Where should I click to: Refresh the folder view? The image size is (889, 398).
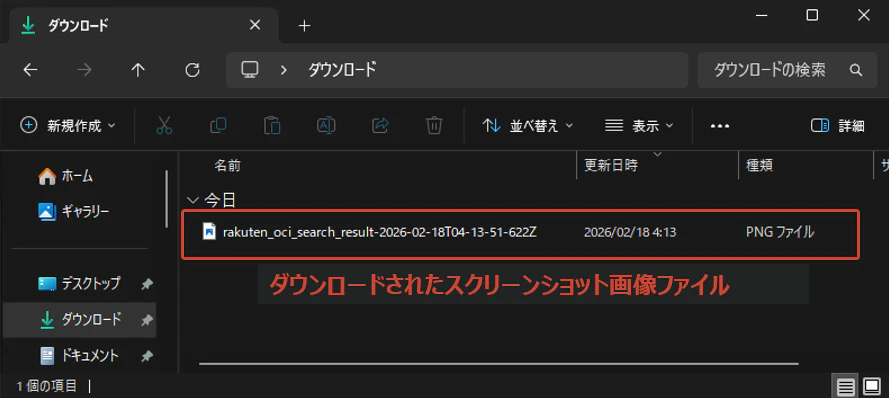coord(193,70)
